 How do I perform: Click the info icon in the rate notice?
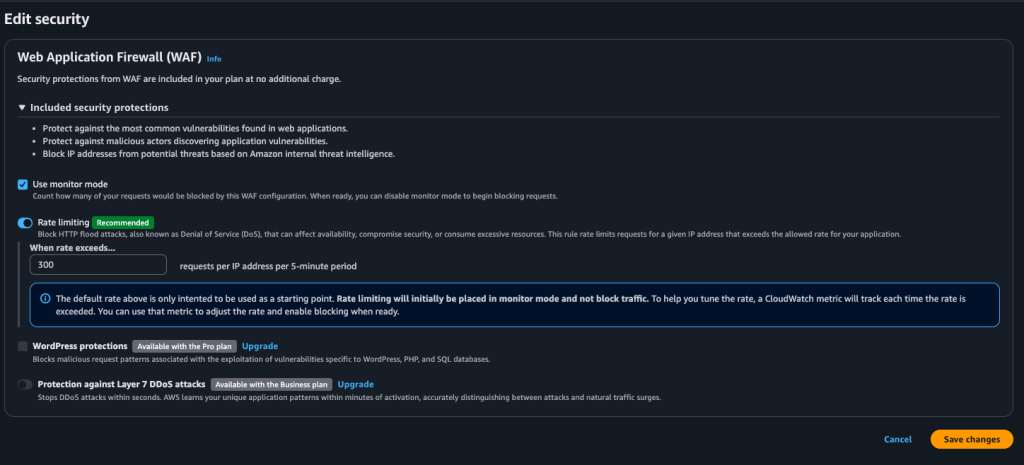coord(44,299)
